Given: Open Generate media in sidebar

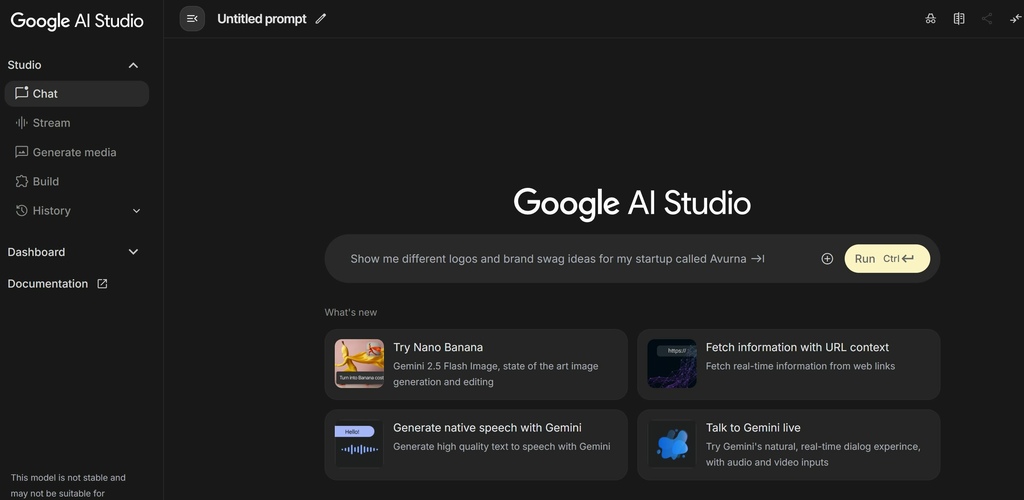Looking at the screenshot, I should coord(76,152).
